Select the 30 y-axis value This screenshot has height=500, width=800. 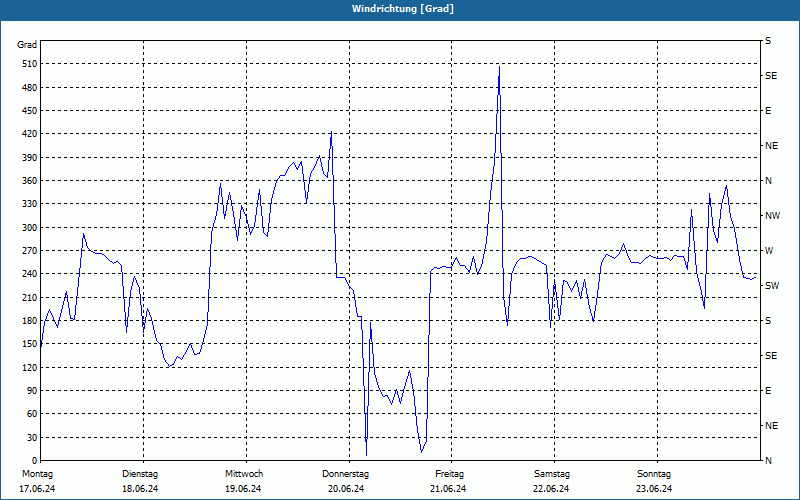32,437
